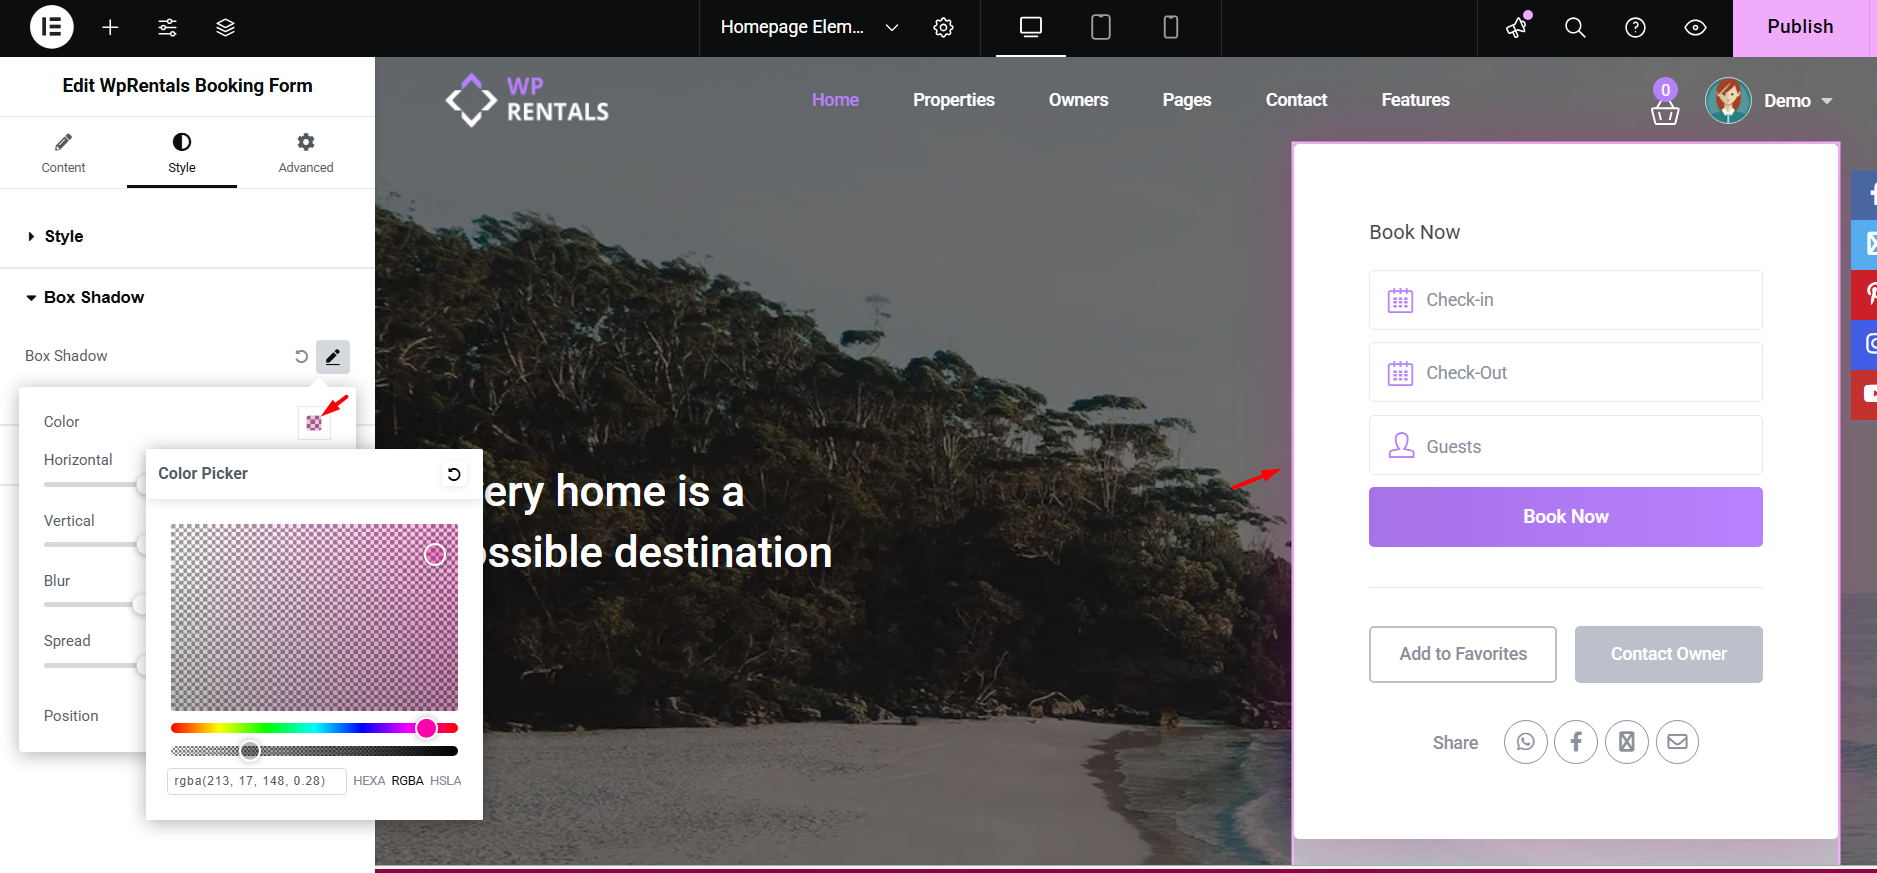This screenshot has width=1877, height=873.
Task: Open the Finder search icon
Action: click(x=1575, y=27)
